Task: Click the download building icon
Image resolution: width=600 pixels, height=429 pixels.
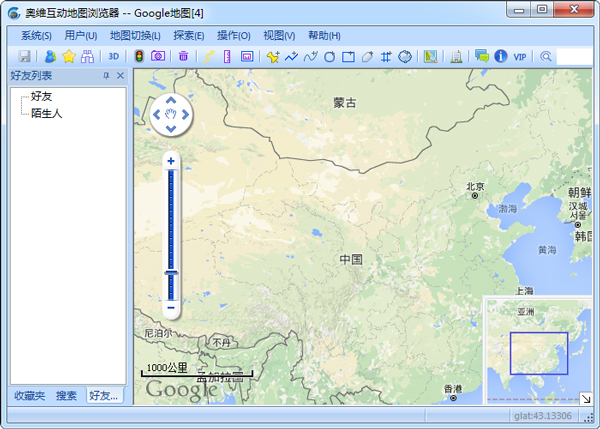Action: pyautogui.click(x=456, y=57)
